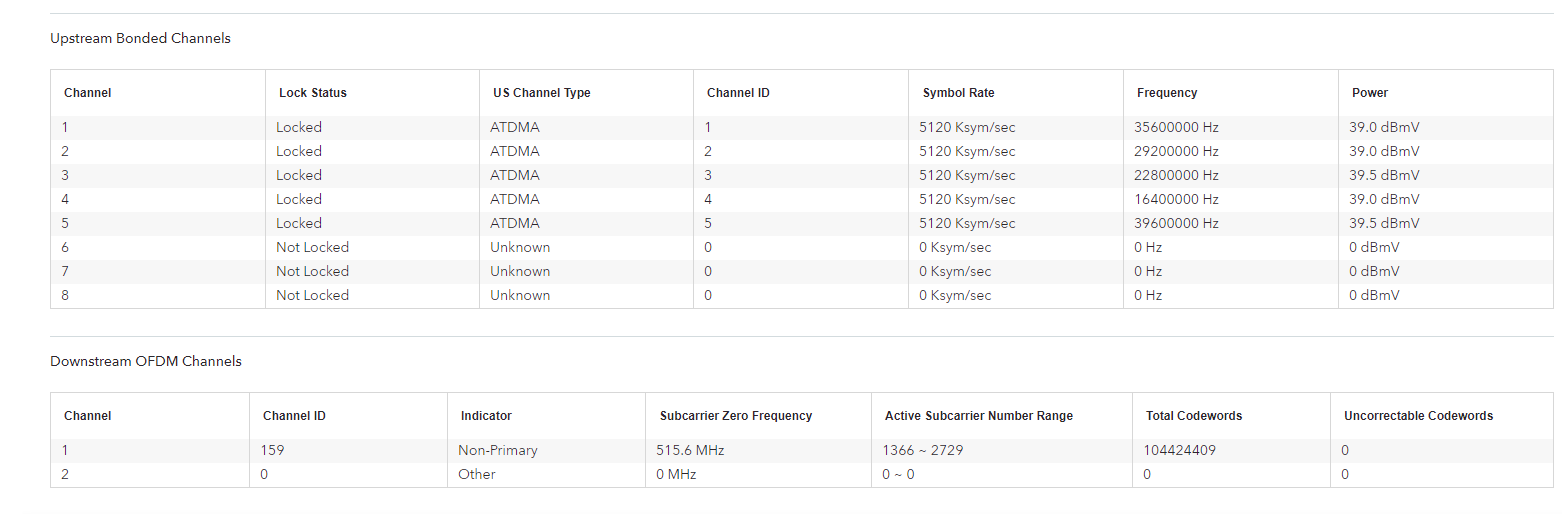The image size is (1562, 514).
Task: Click the 515.6 MHz subcarrier frequency
Action: (688, 450)
